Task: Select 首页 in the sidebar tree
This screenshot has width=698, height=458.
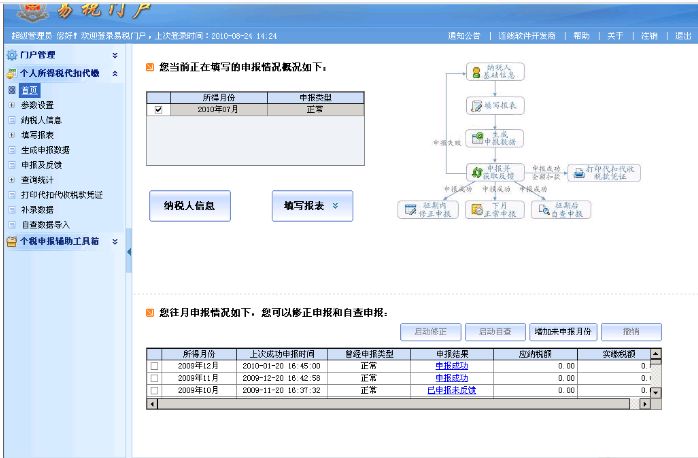Action: coord(30,90)
